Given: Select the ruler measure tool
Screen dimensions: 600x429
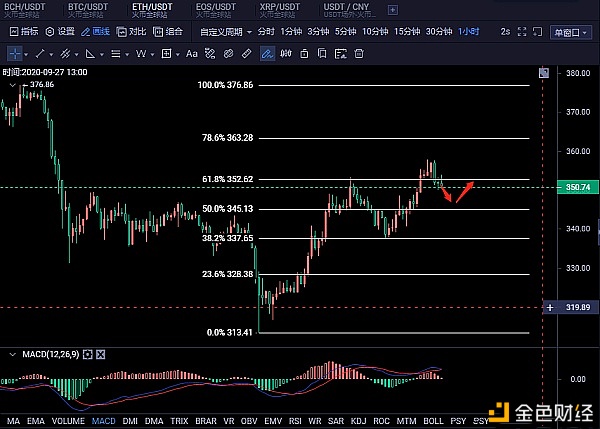Looking at the screenshot, I should tap(247, 54).
